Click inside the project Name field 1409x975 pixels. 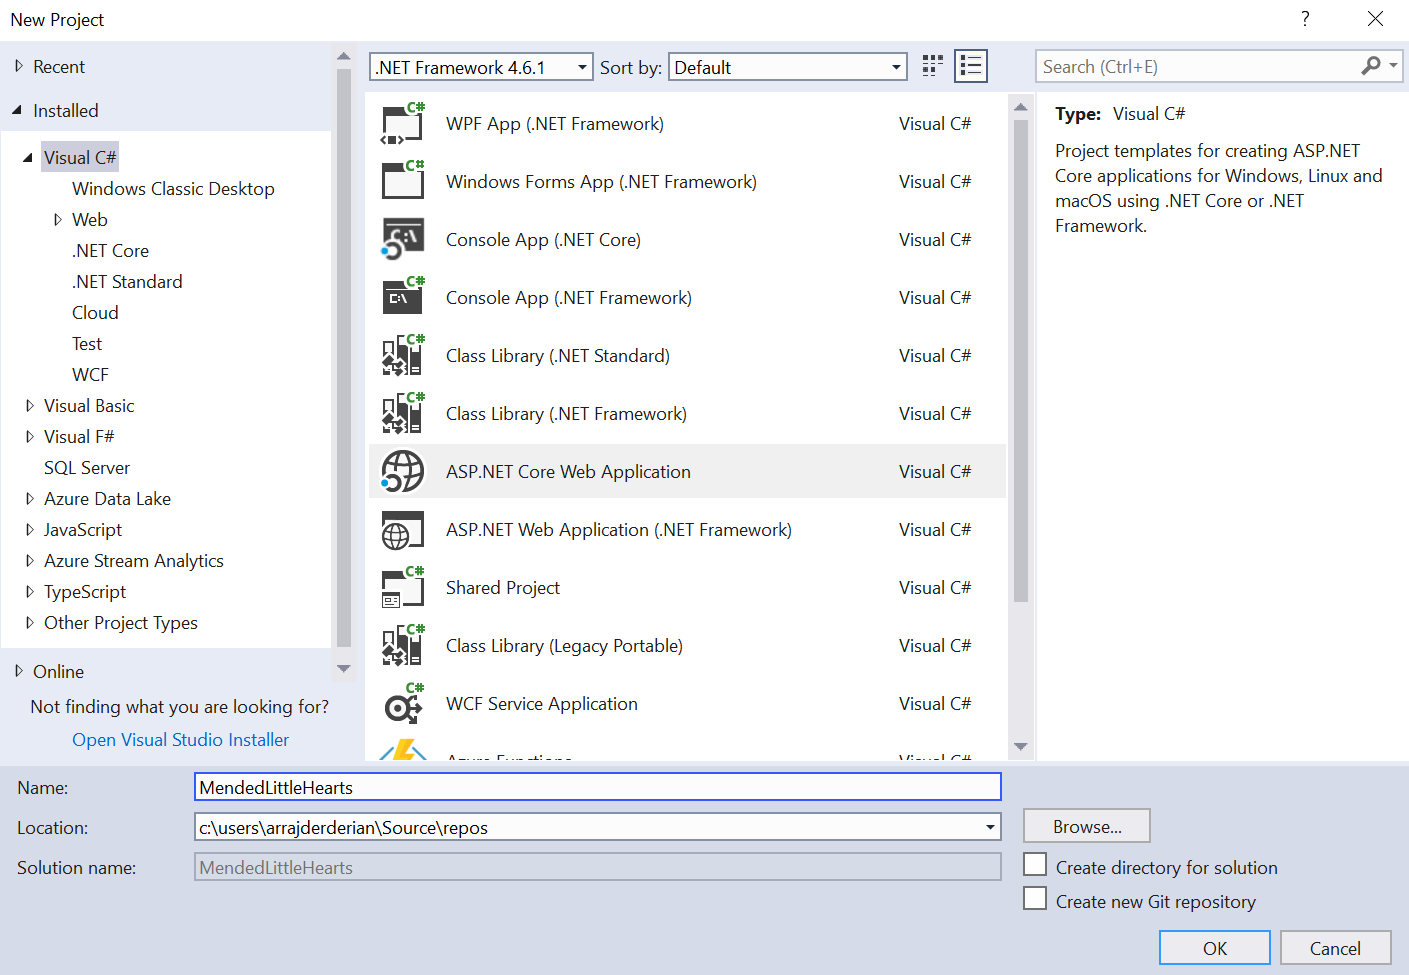pos(597,787)
